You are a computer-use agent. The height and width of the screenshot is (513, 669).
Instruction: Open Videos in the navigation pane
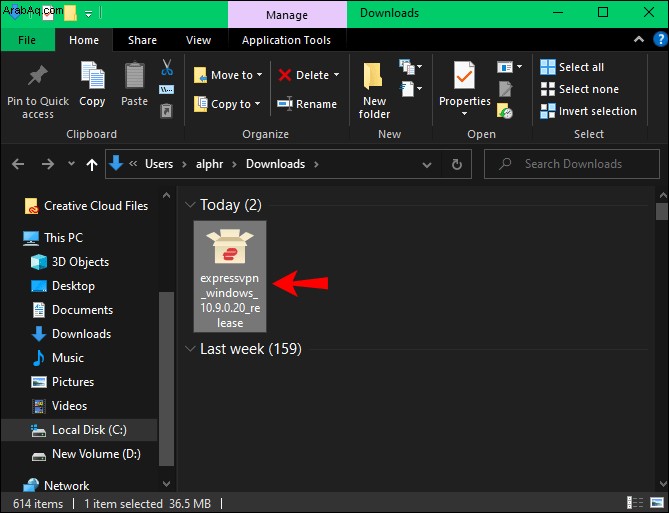coord(59,405)
